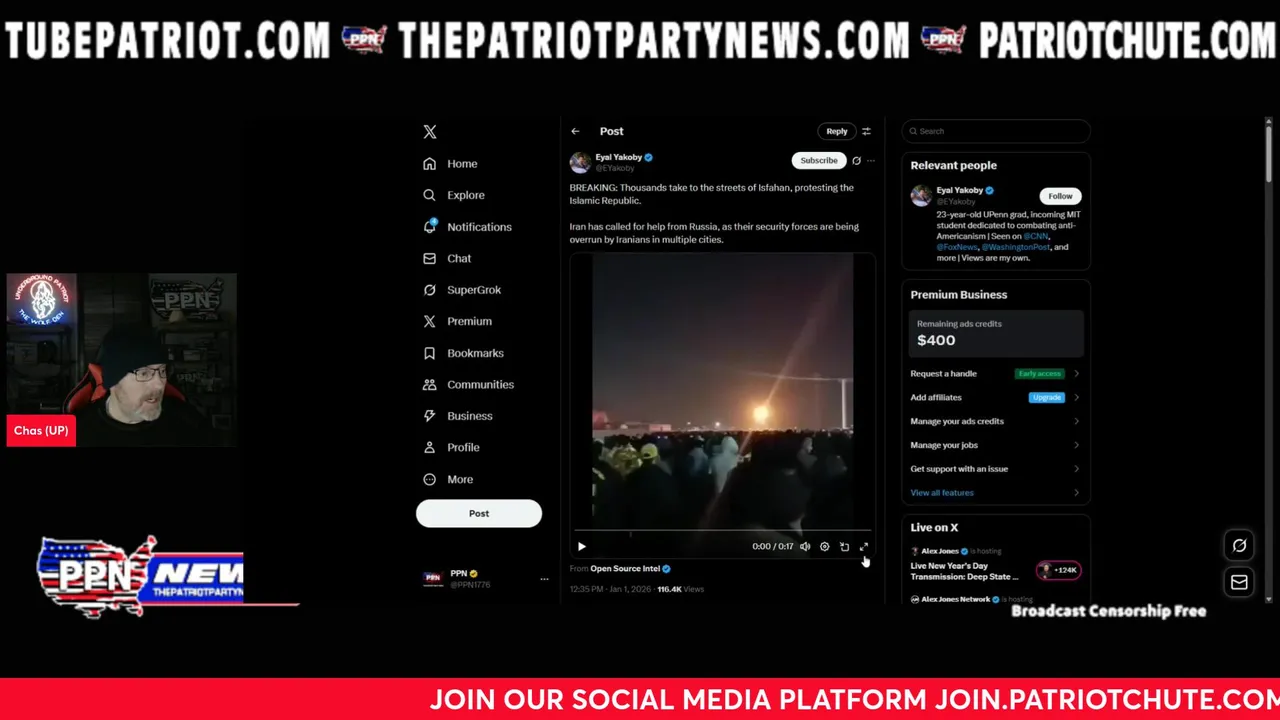Open the floating Messages envelope button
Screen dimensions: 1280x720
tap(1239, 582)
